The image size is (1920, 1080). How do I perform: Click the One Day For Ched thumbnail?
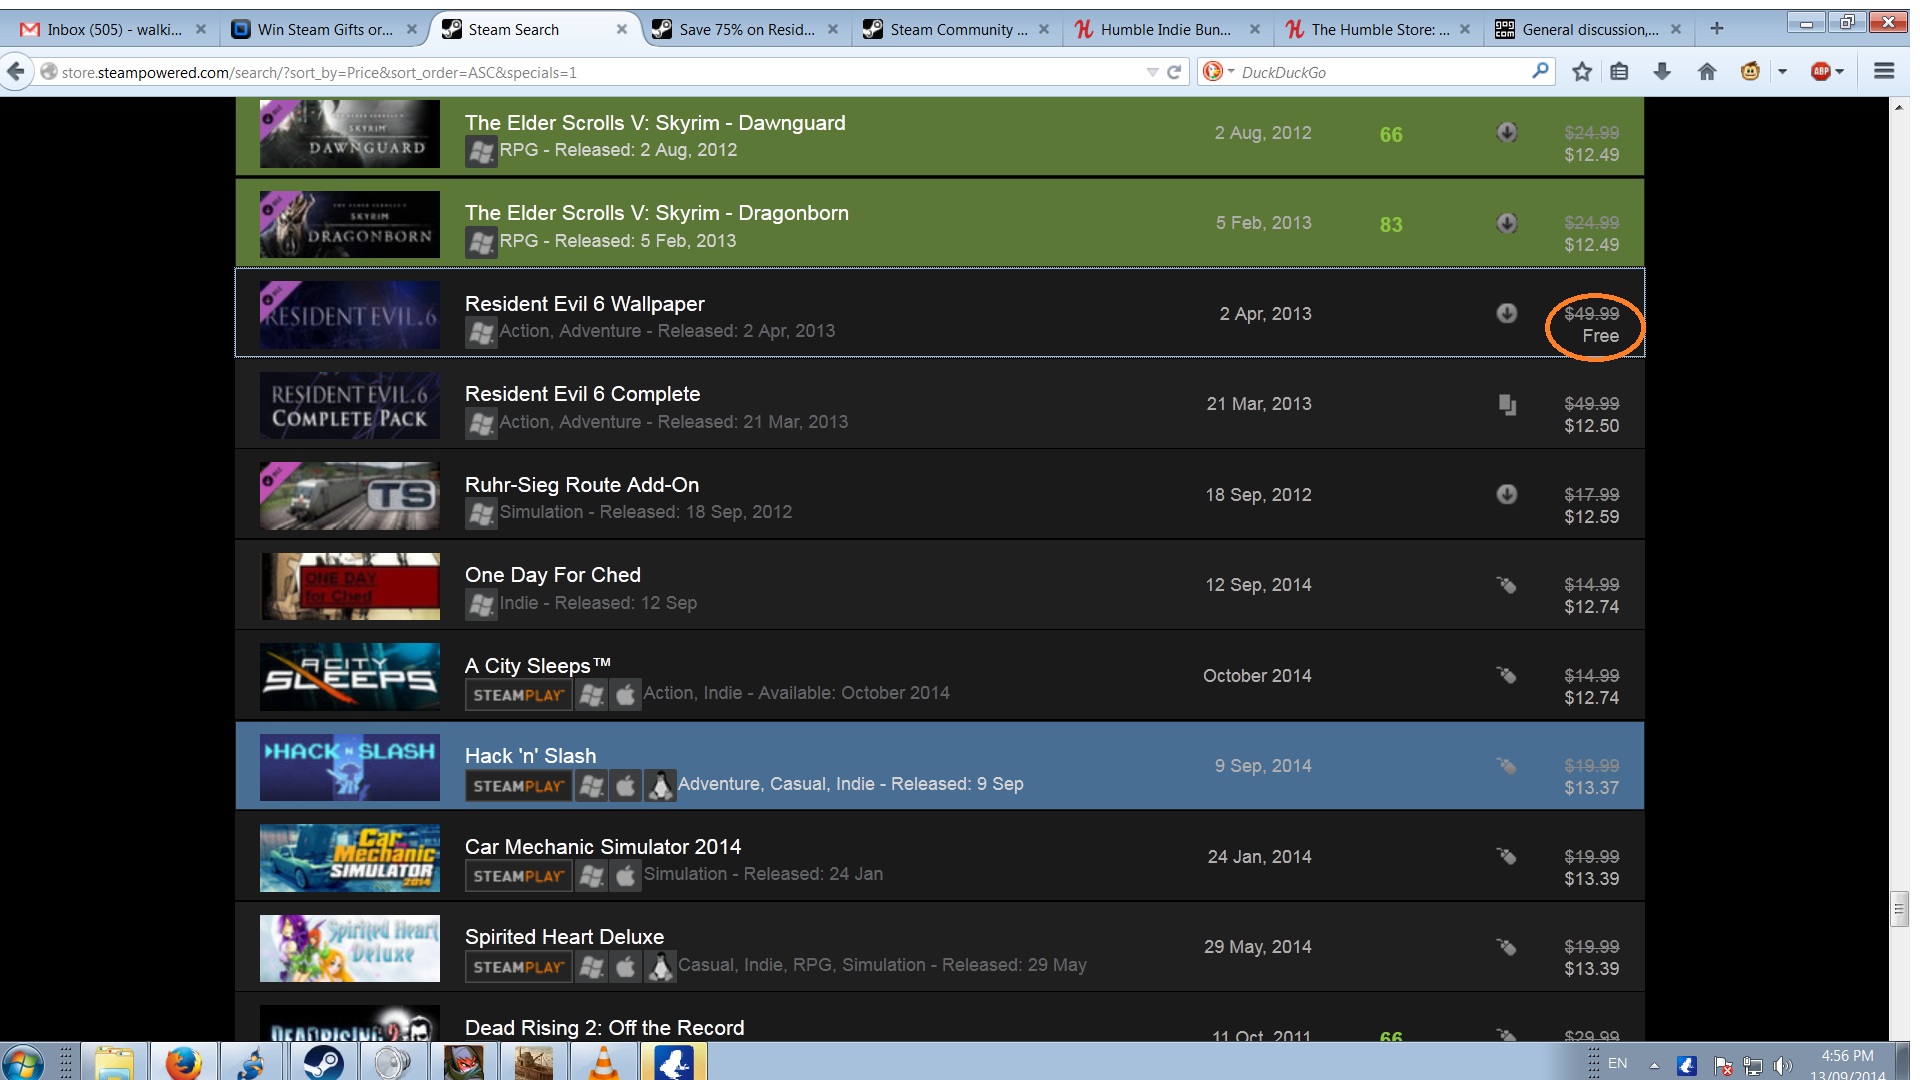point(349,586)
